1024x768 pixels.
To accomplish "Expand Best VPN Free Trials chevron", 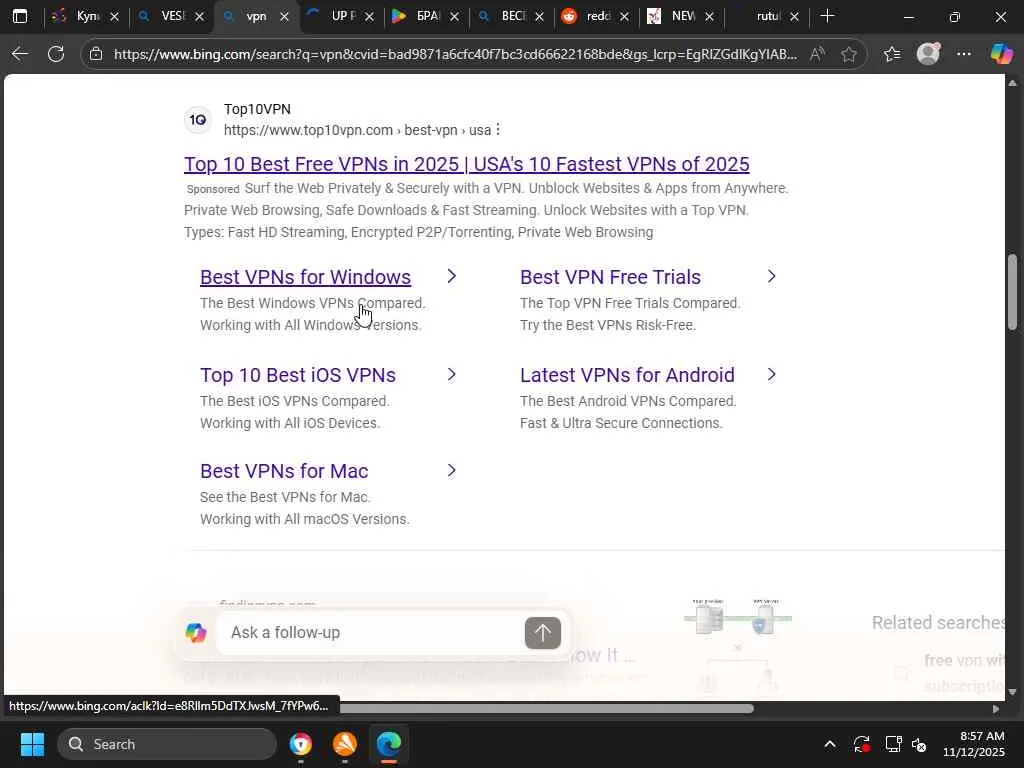I will (x=771, y=276).
